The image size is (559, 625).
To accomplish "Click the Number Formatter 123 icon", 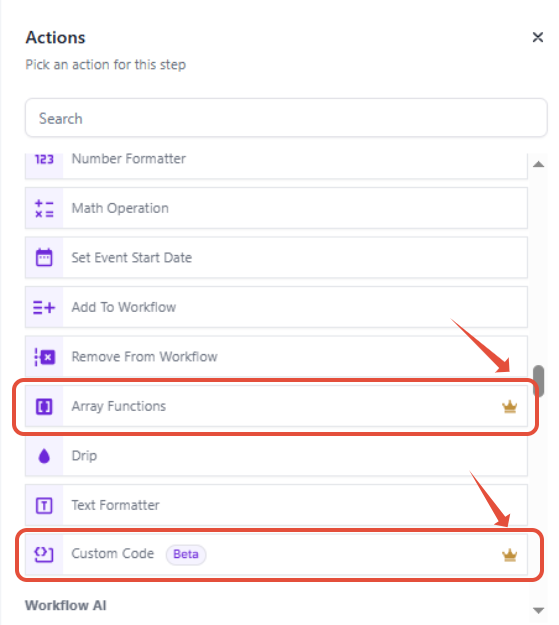I will [x=44, y=159].
